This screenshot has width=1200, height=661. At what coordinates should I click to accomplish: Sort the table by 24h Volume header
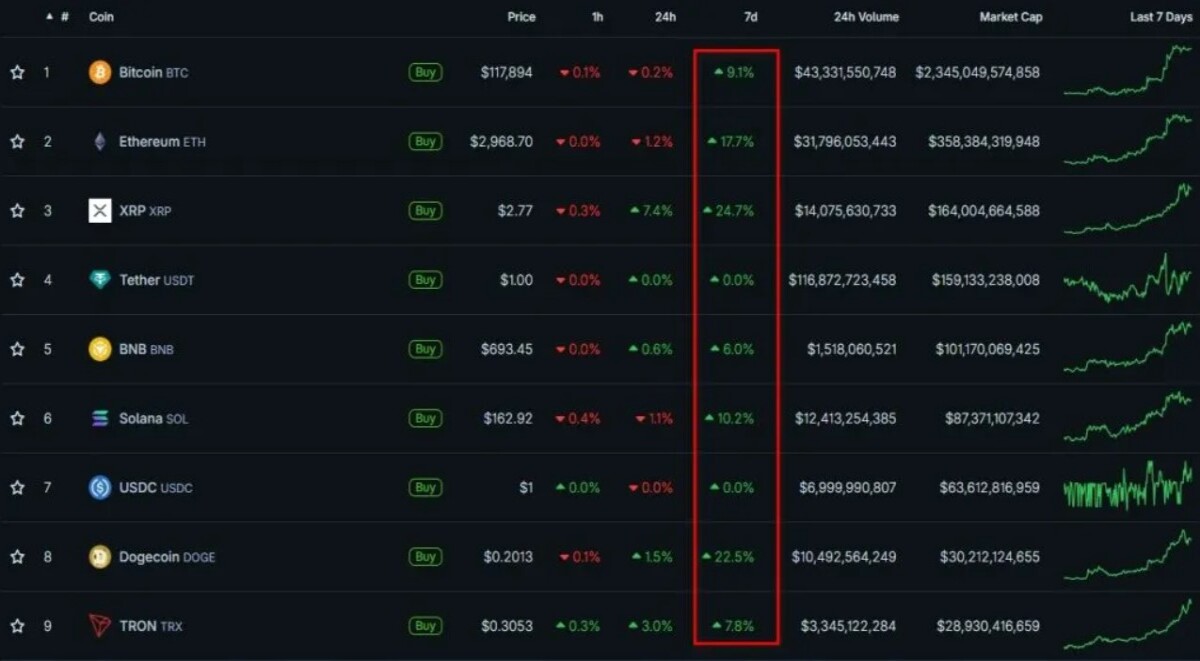point(866,17)
